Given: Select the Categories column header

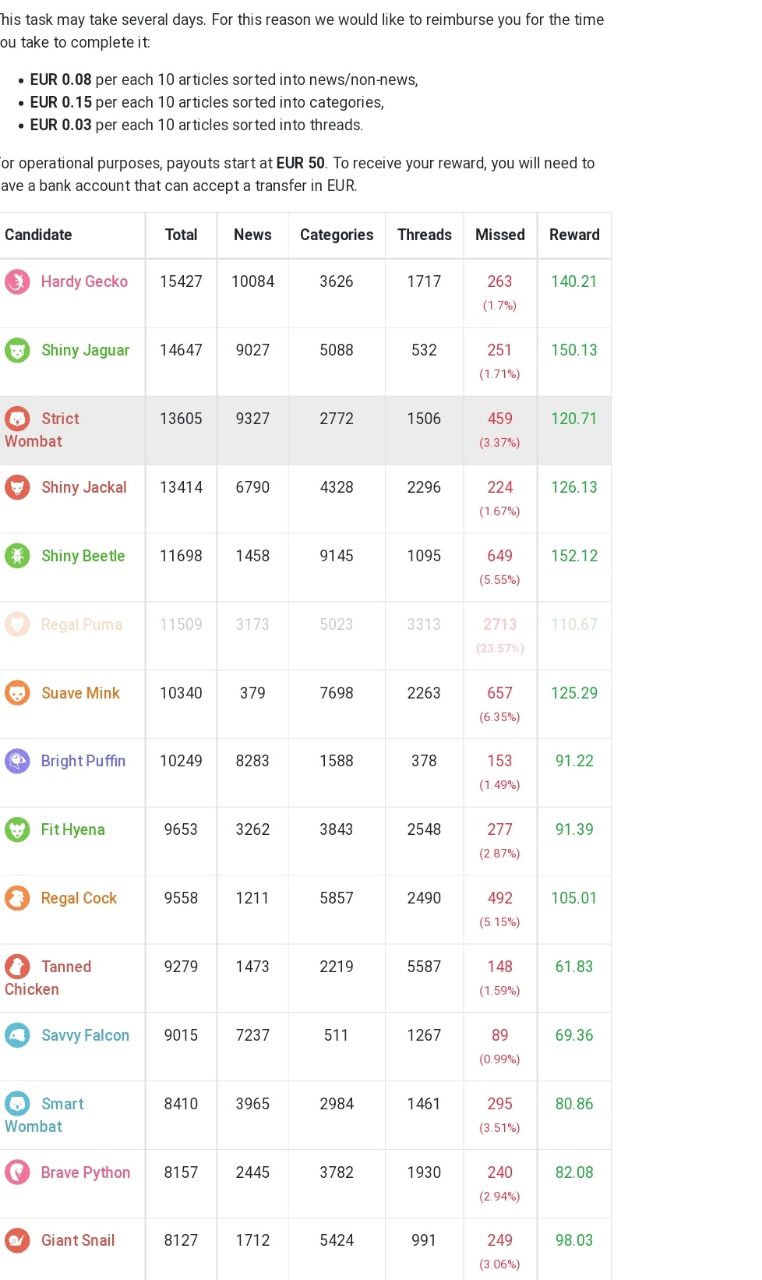Looking at the screenshot, I should [336, 235].
